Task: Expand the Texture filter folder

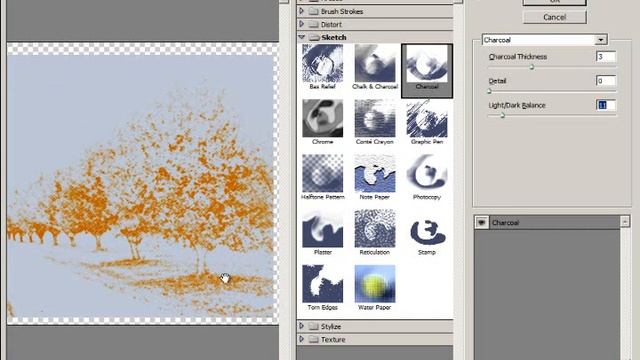Action: click(302, 339)
